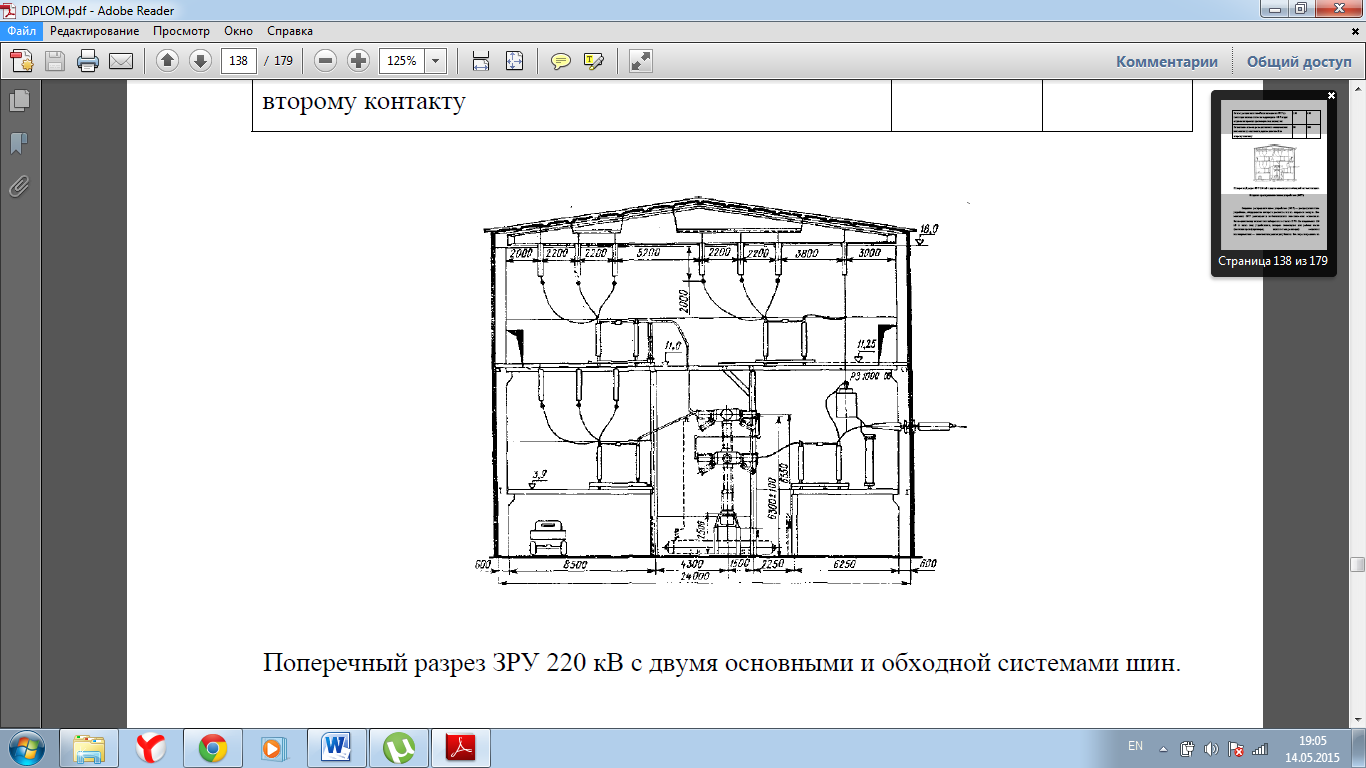Select the Highlight text tool
The width and height of the screenshot is (1366, 768).
594,61
